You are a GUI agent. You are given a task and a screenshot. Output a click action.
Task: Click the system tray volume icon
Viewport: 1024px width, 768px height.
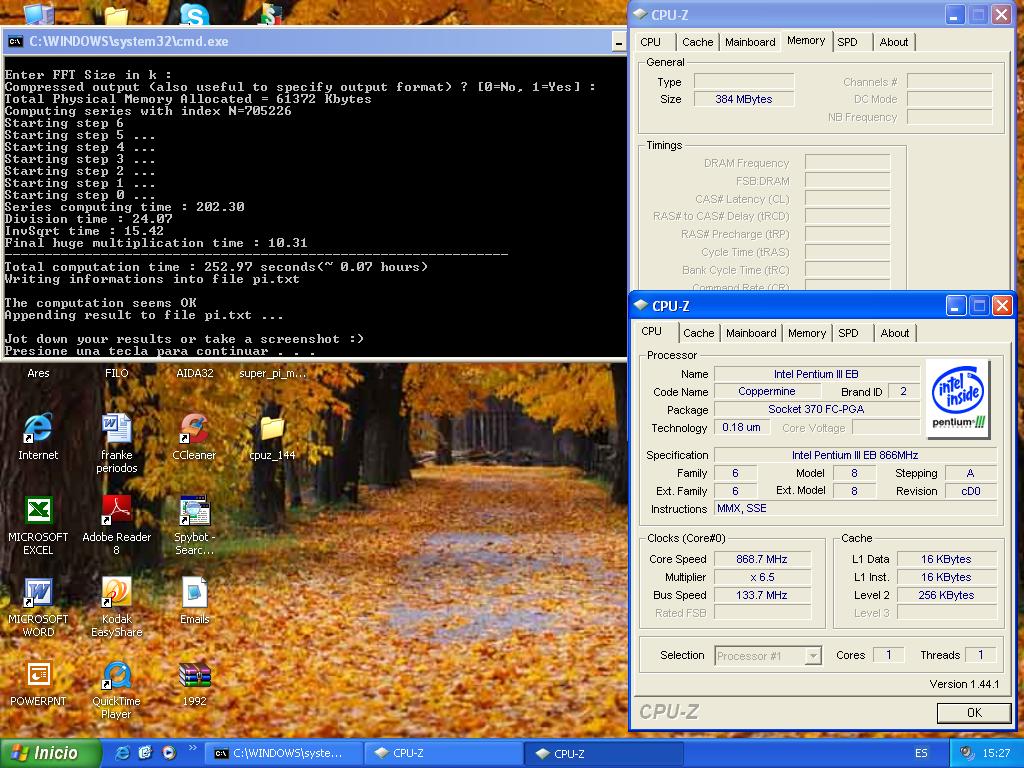967,753
